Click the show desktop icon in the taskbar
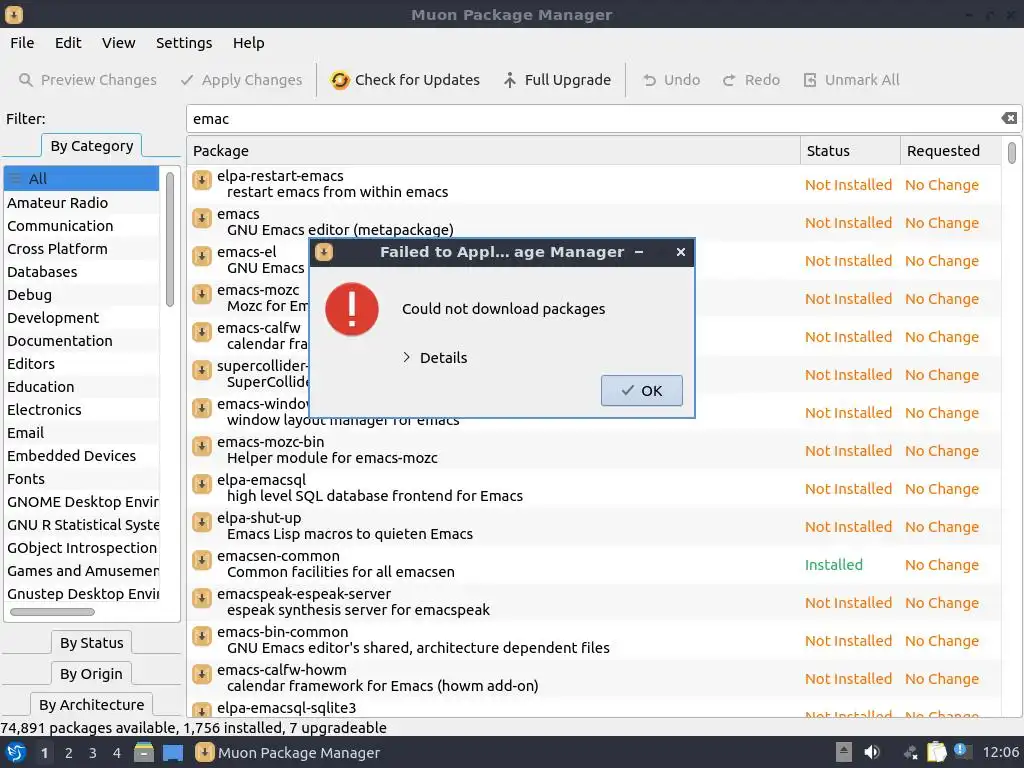 coord(173,752)
